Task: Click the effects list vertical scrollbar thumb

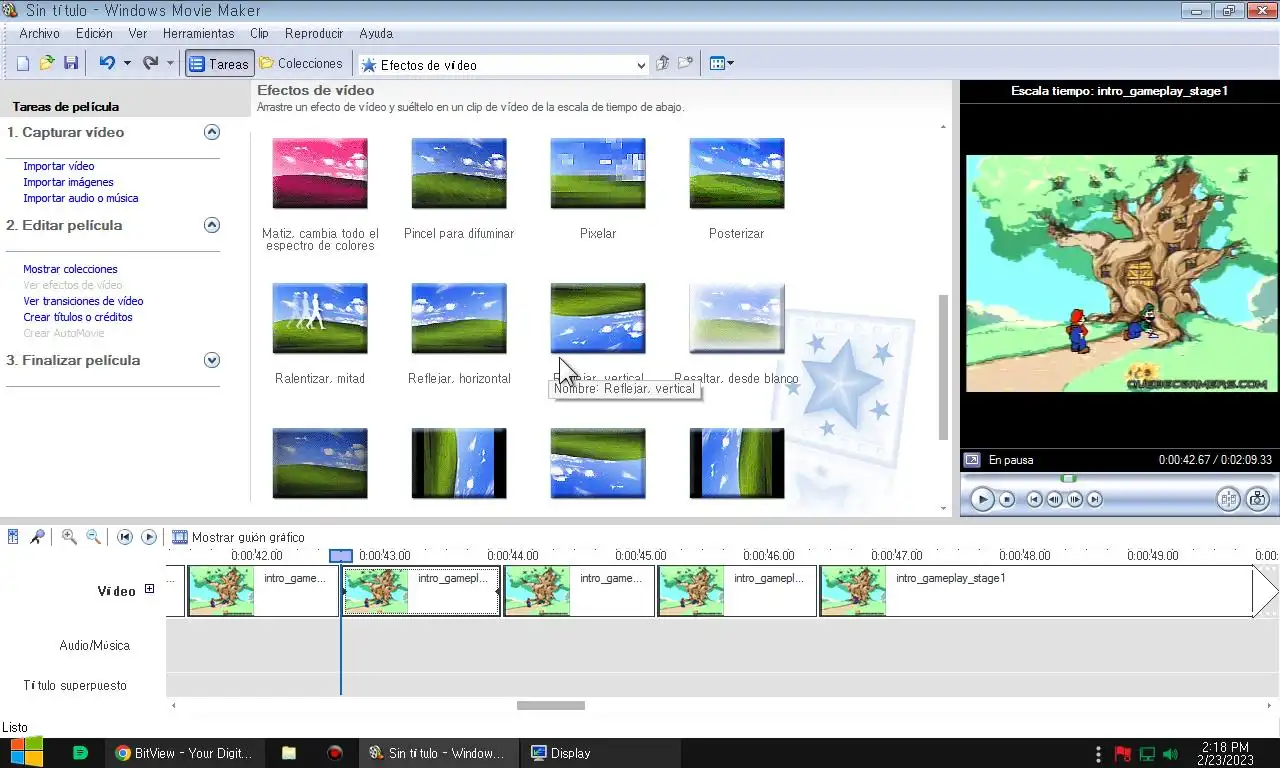Action: click(x=944, y=367)
